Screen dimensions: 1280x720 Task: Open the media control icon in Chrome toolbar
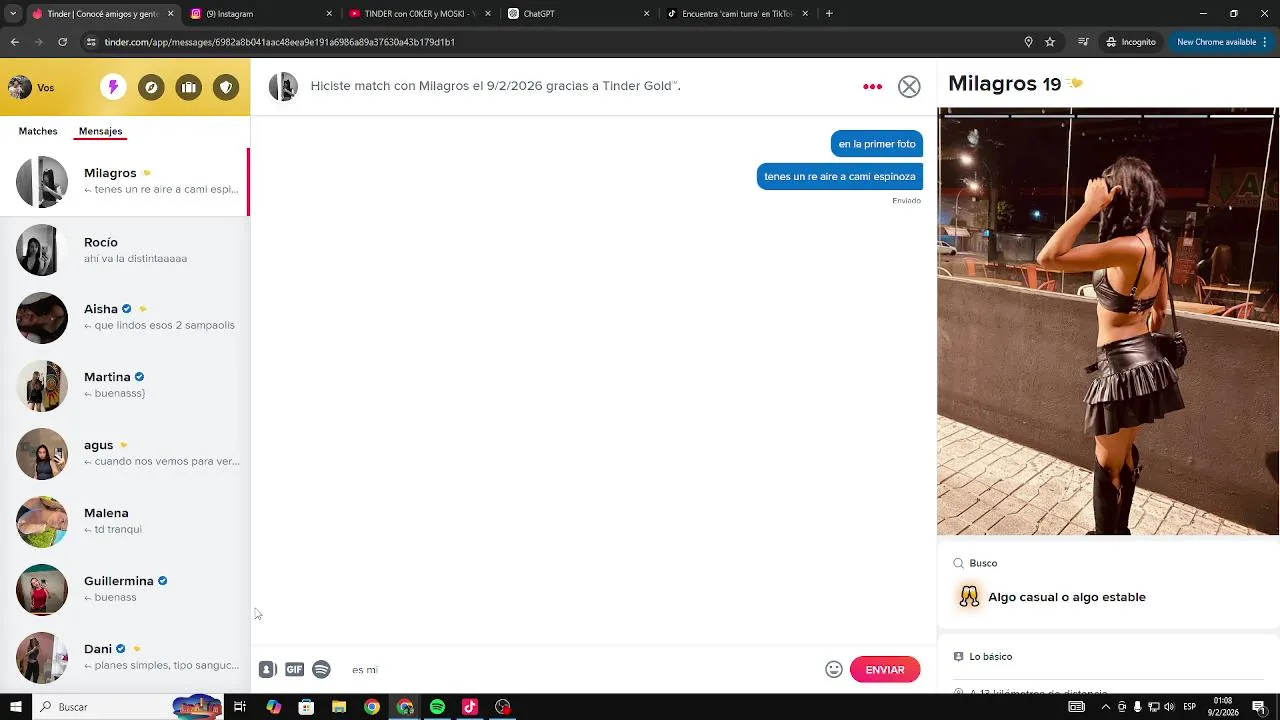tap(1083, 42)
